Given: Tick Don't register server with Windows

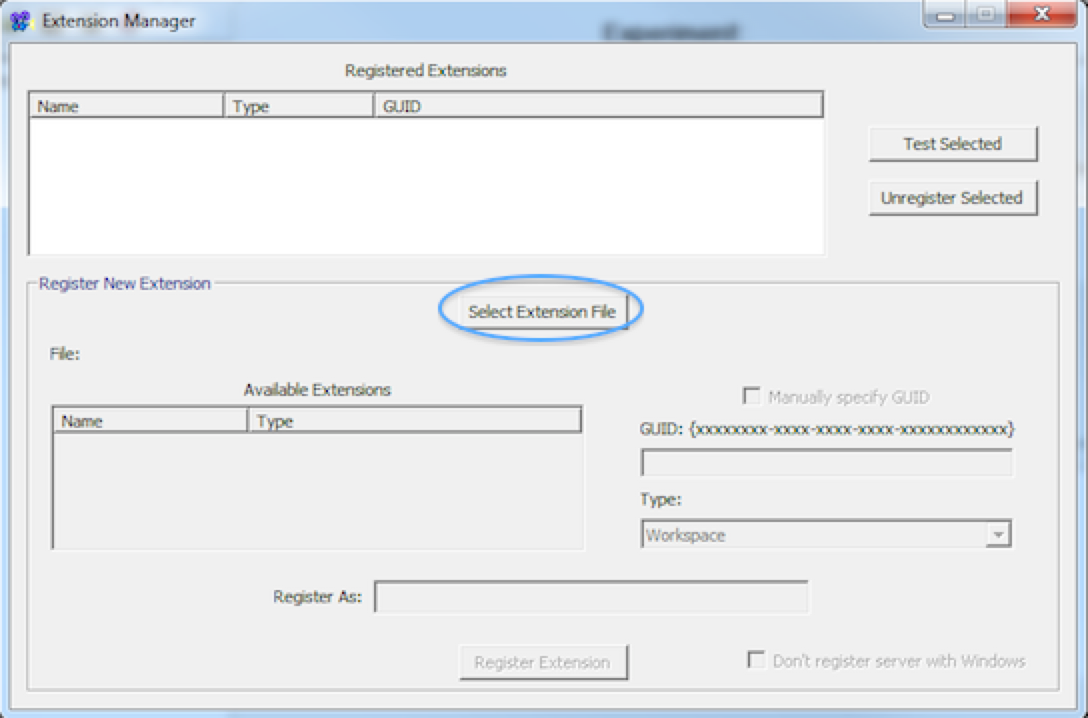Looking at the screenshot, I should tap(757, 661).
